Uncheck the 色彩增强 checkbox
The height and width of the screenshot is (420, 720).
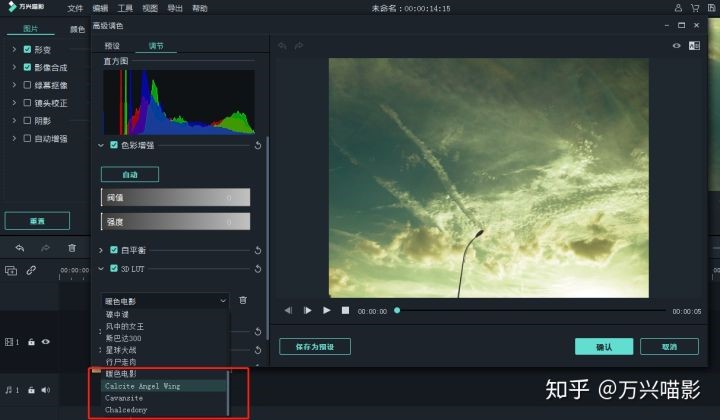pyautogui.click(x=114, y=145)
